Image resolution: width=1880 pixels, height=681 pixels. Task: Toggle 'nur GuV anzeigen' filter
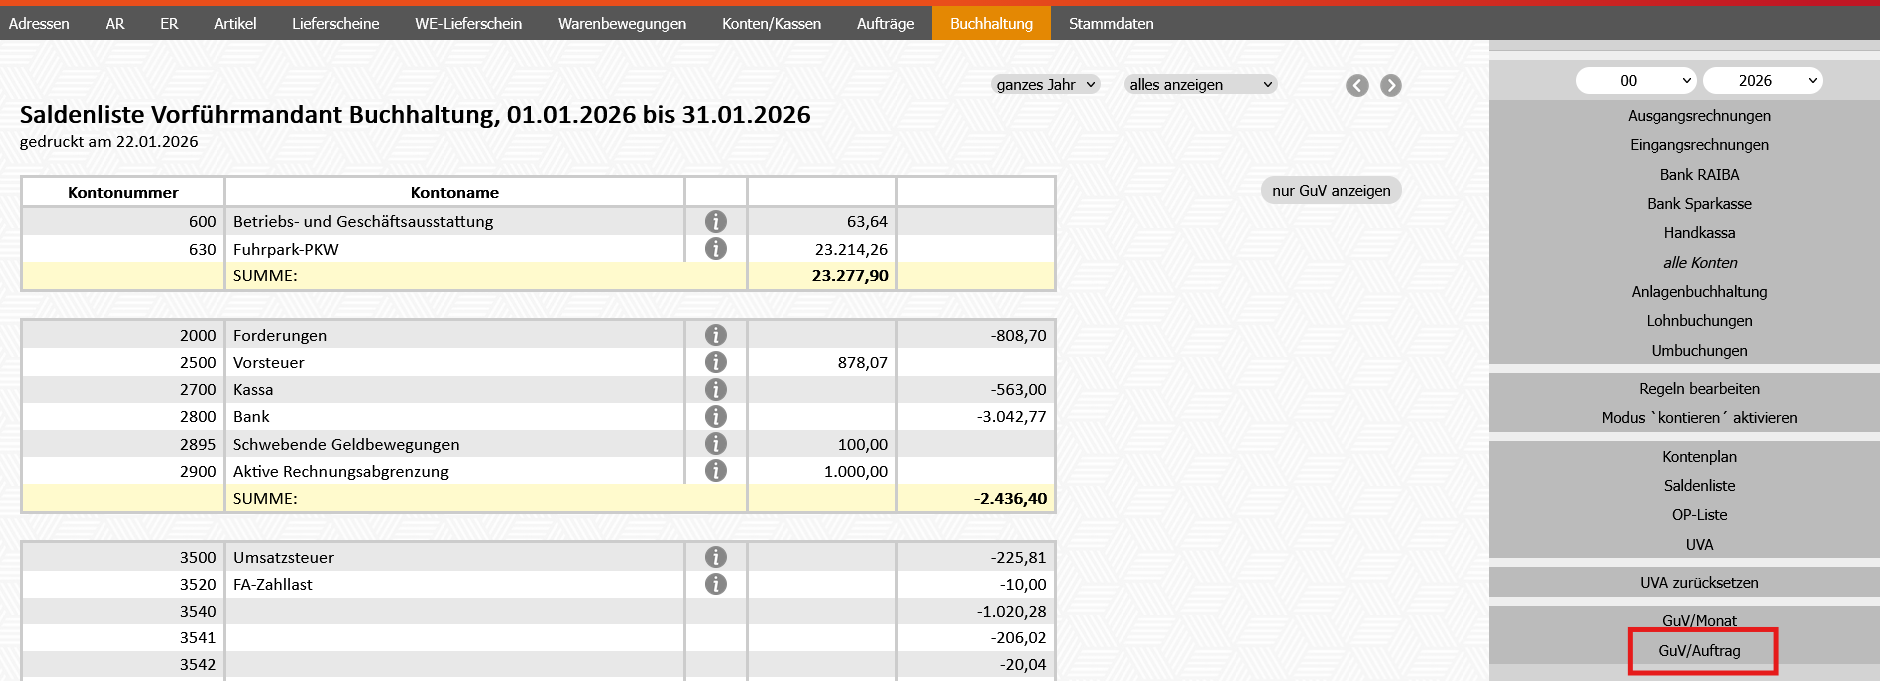coord(1330,190)
